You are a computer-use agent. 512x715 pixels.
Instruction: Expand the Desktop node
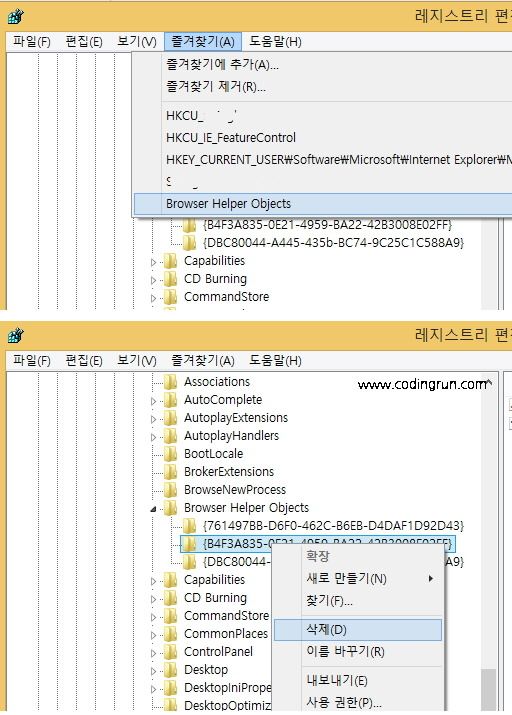pyautogui.click(x=154, y=671)
